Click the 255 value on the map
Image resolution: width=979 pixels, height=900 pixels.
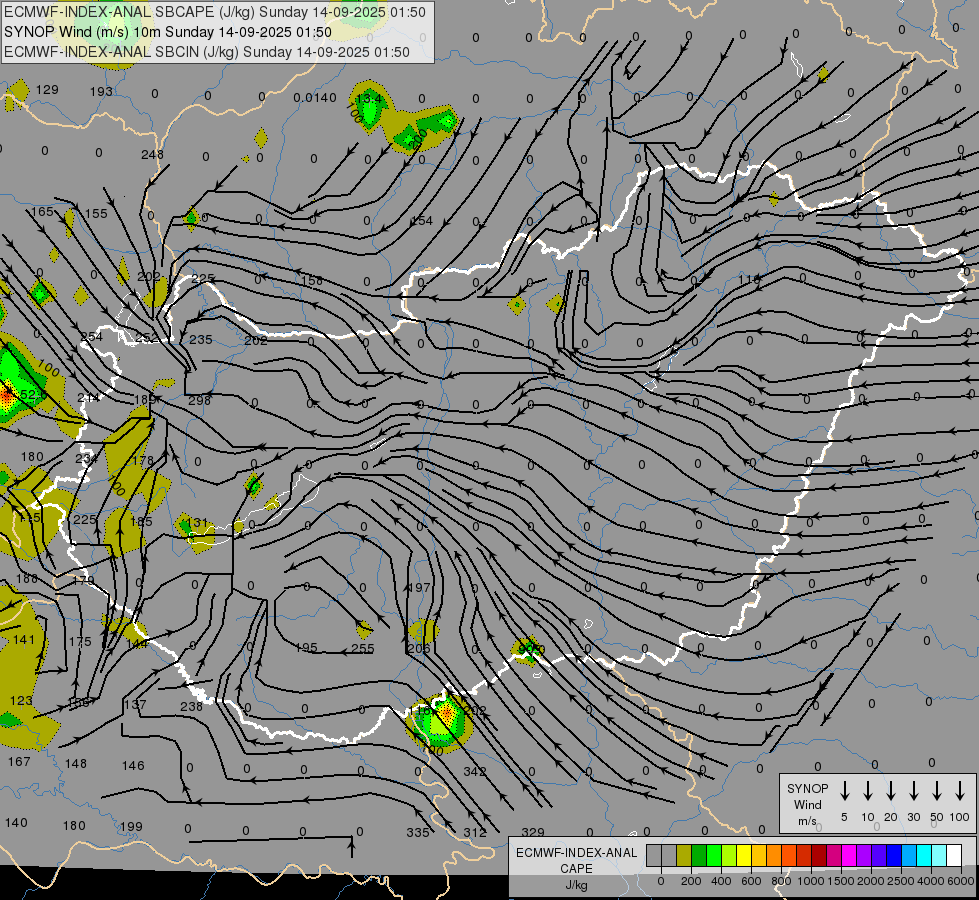(363, 649)
